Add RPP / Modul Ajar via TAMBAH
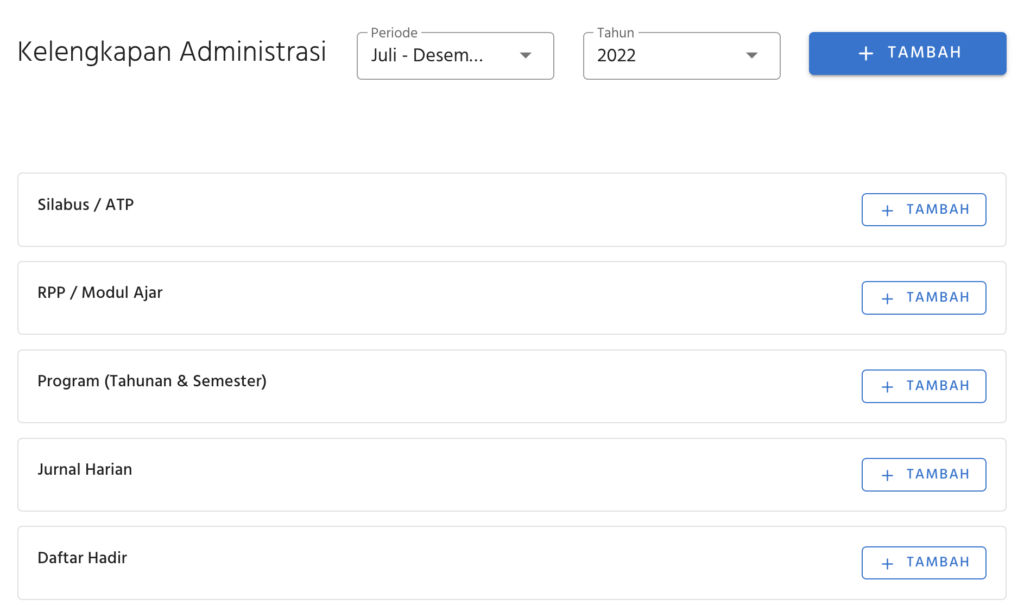The image size is (1024, 612). tap(924, 298)
